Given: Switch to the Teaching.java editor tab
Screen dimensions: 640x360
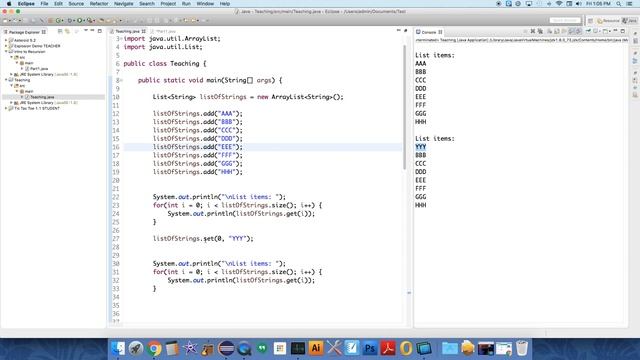Looking at the screenshot, I should point(127,31).
